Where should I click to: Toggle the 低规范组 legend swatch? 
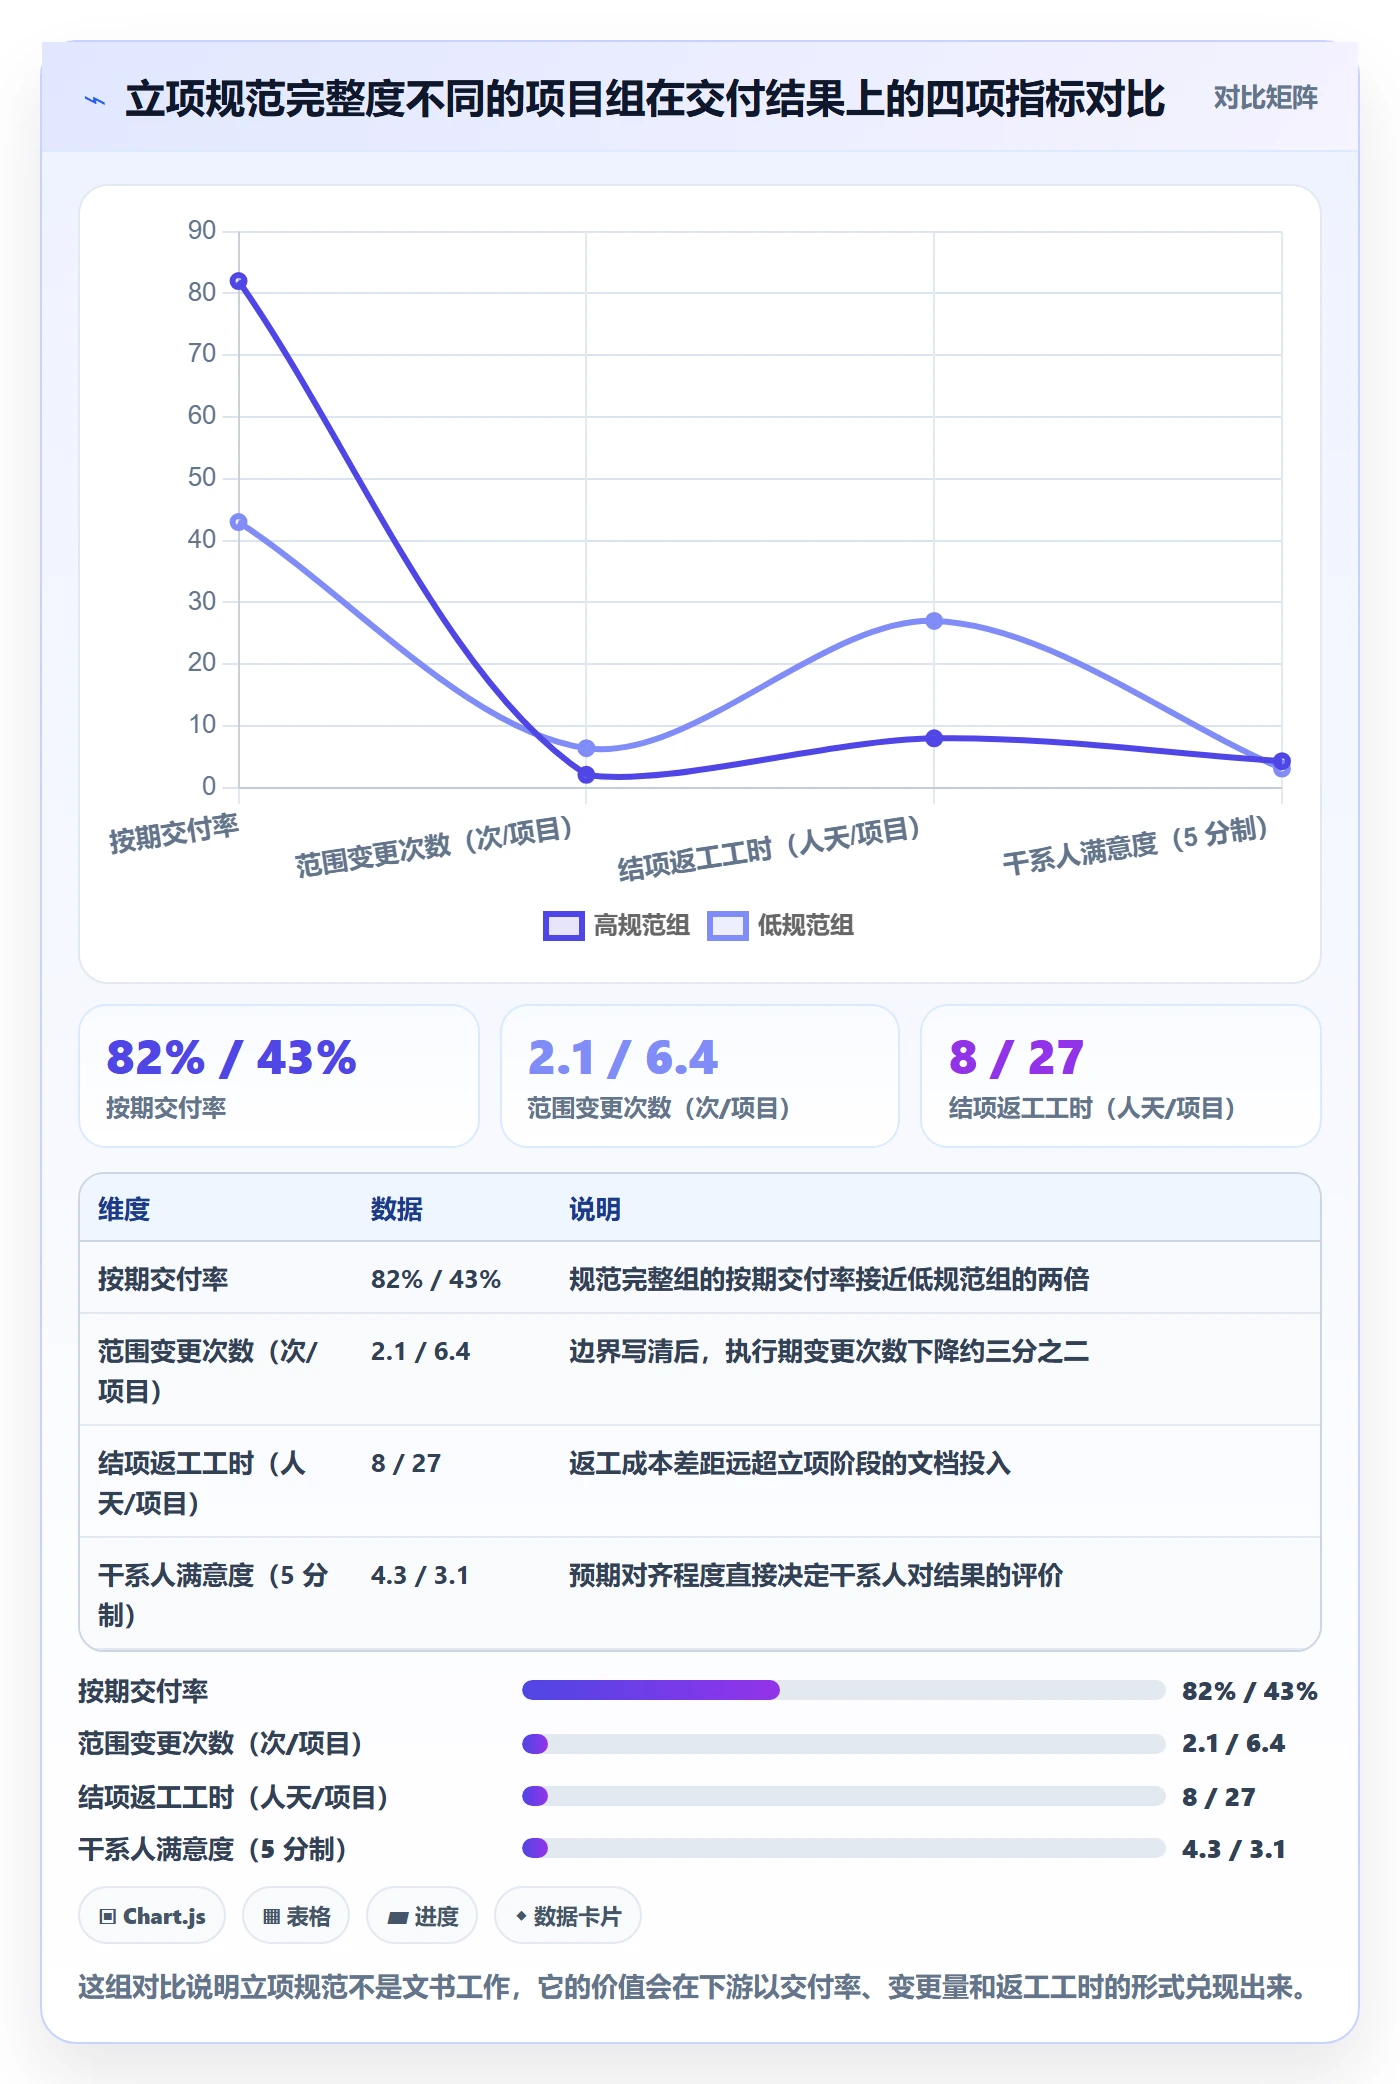coord(727,926)
